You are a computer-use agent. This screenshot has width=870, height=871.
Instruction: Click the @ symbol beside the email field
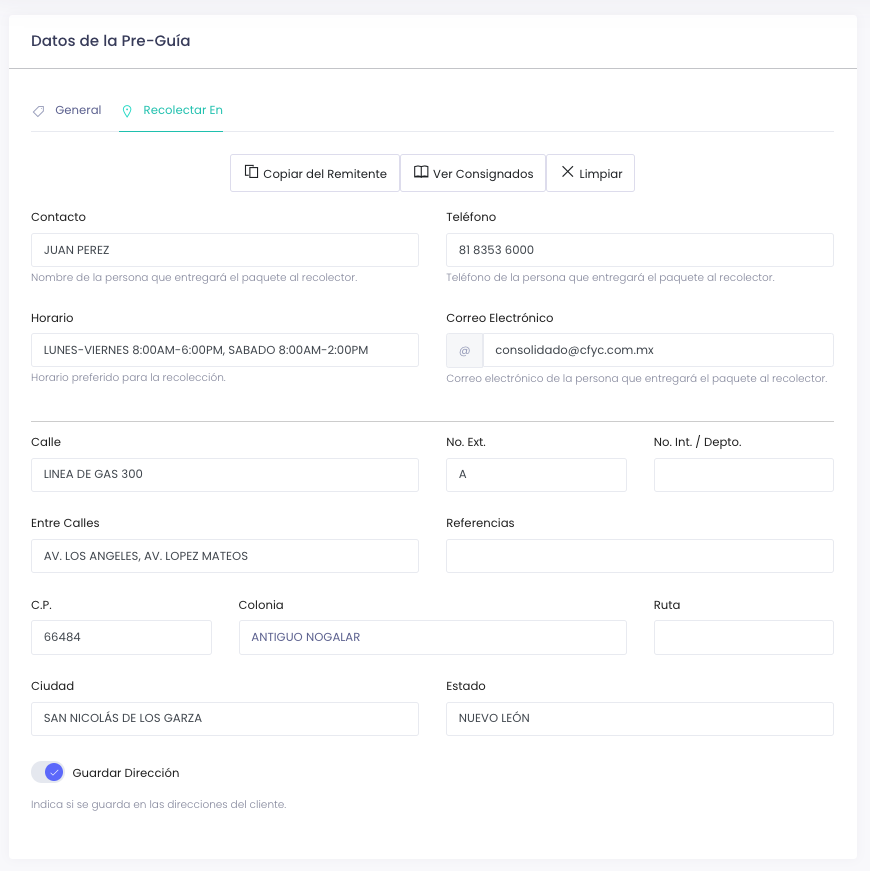464,350
